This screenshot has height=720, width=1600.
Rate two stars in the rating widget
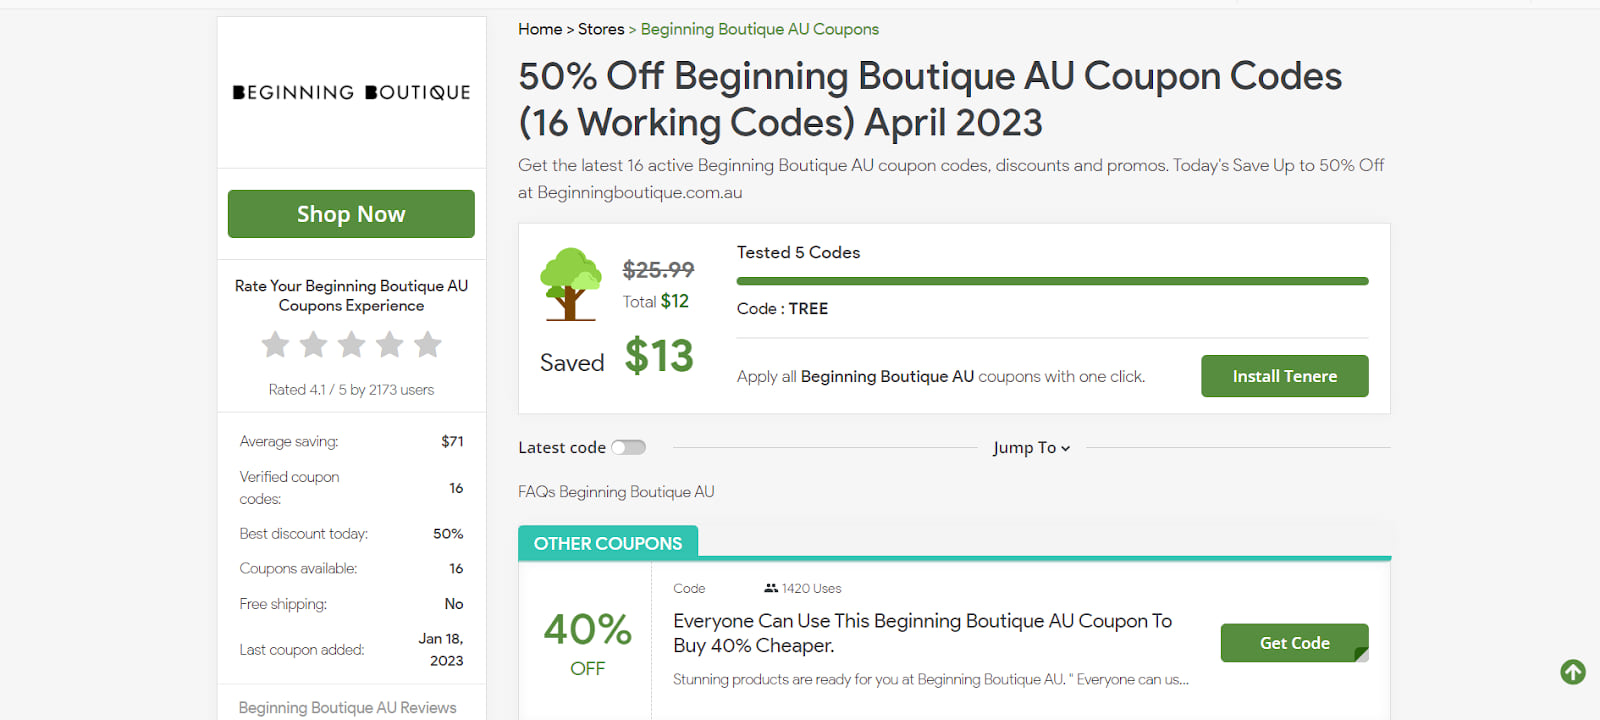(313, 345)
